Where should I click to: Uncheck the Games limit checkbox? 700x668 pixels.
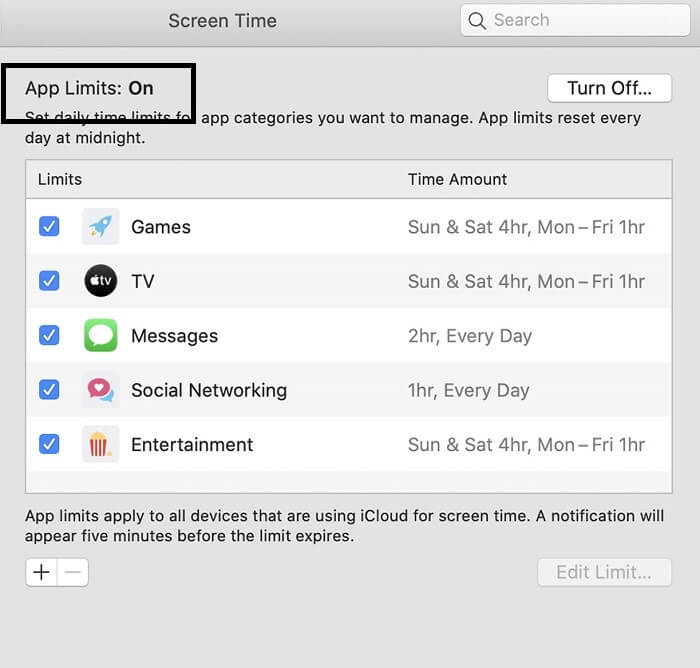pyautogui.click(x=49, y=227)
